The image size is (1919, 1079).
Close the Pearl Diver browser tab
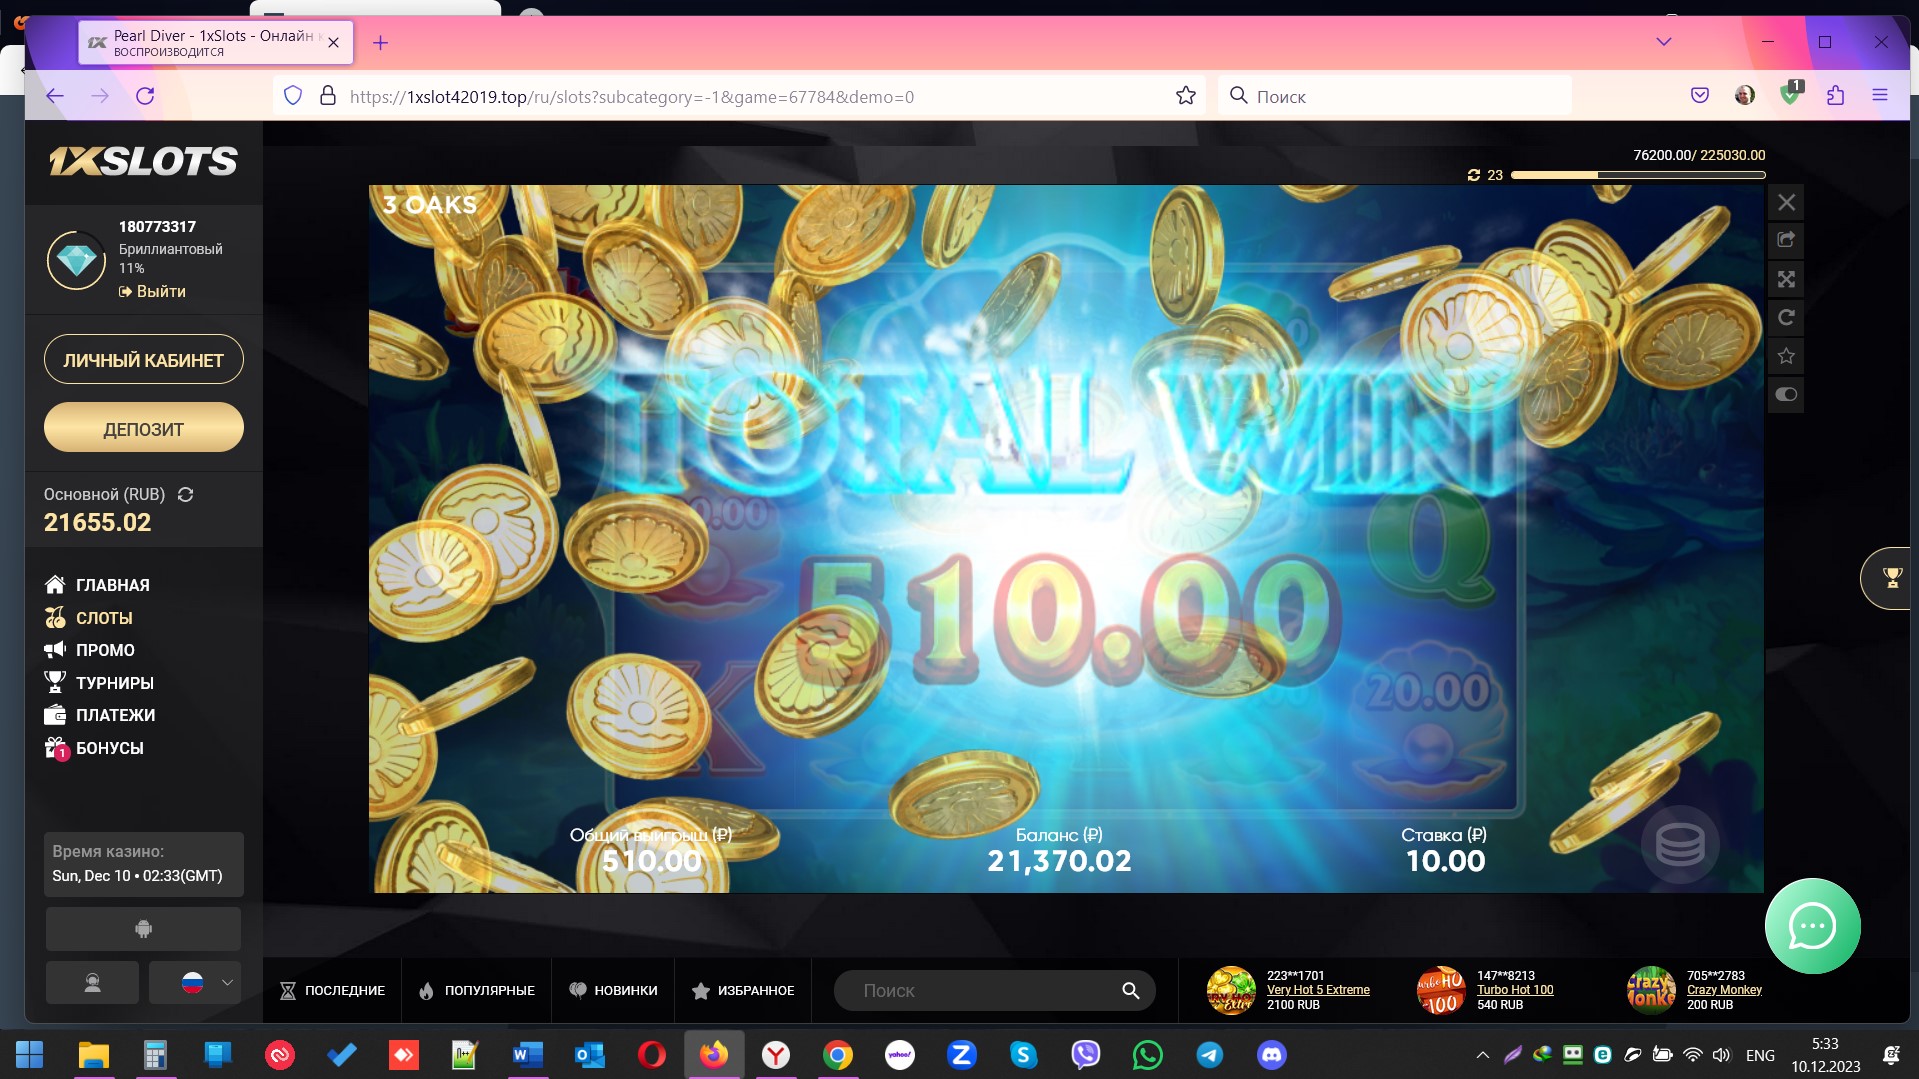tap(334, 43)
